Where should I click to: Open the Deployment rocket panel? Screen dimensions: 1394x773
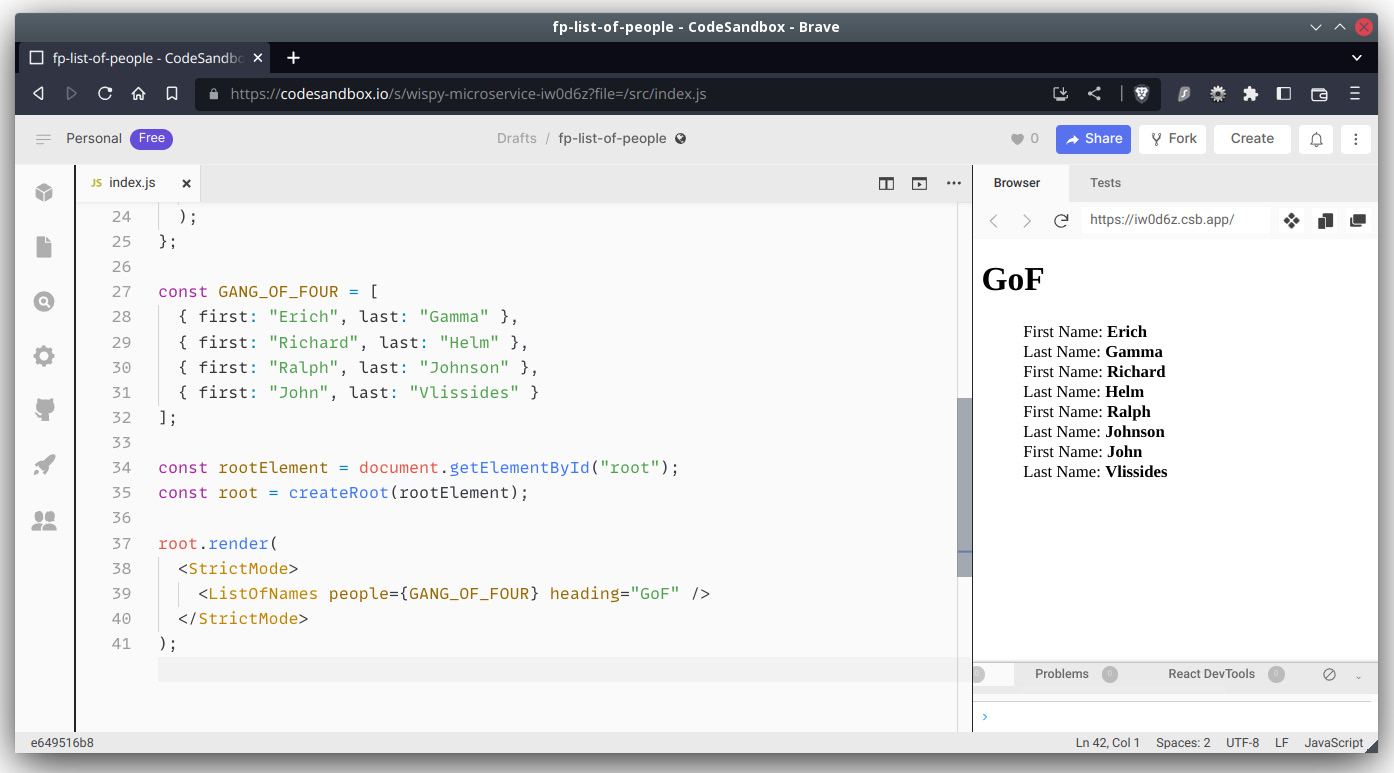tap(43, 464)
